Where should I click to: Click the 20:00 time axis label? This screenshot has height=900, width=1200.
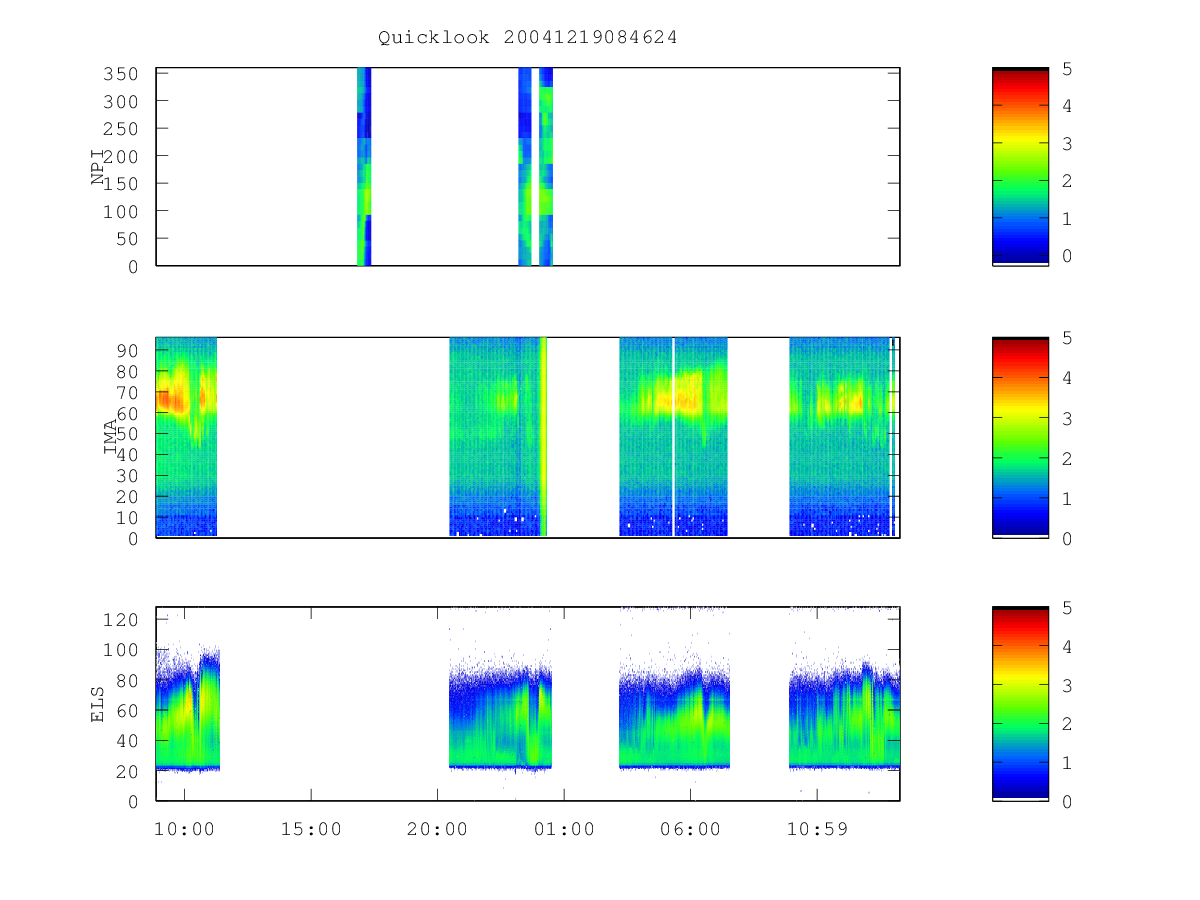coord(438,829)
